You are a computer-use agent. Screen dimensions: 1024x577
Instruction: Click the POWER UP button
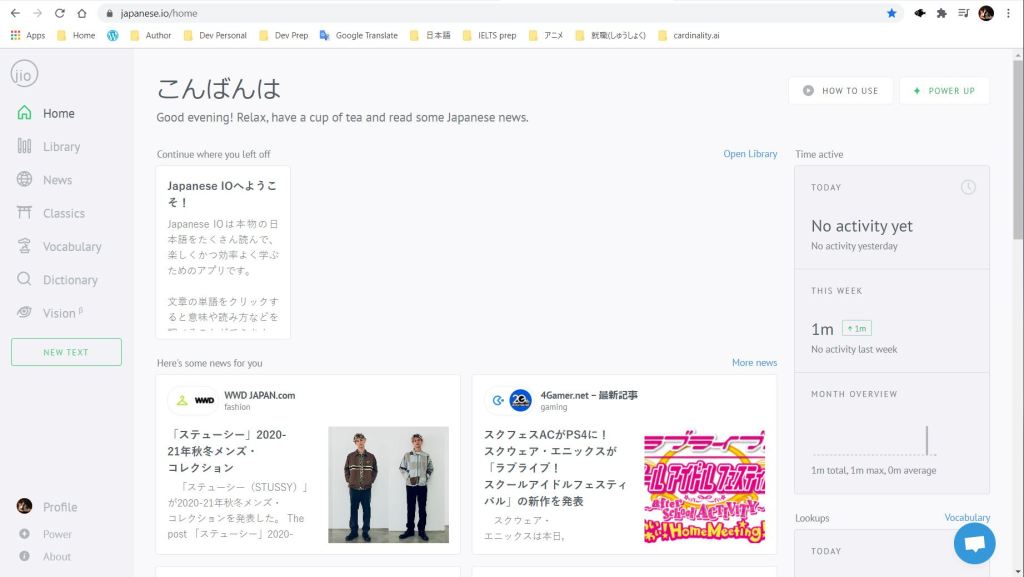click(x=944, y=91)
